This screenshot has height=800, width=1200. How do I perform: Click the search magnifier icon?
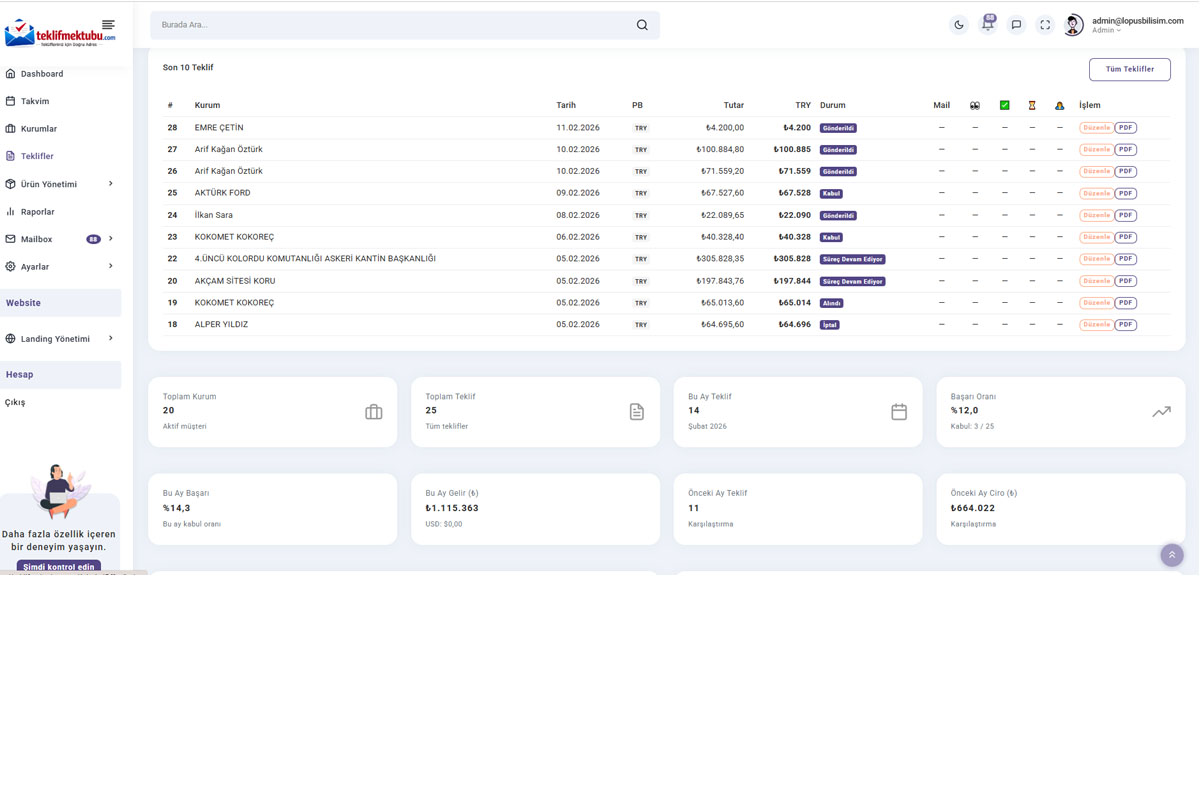pyautogui.click(x=642, y=25)
